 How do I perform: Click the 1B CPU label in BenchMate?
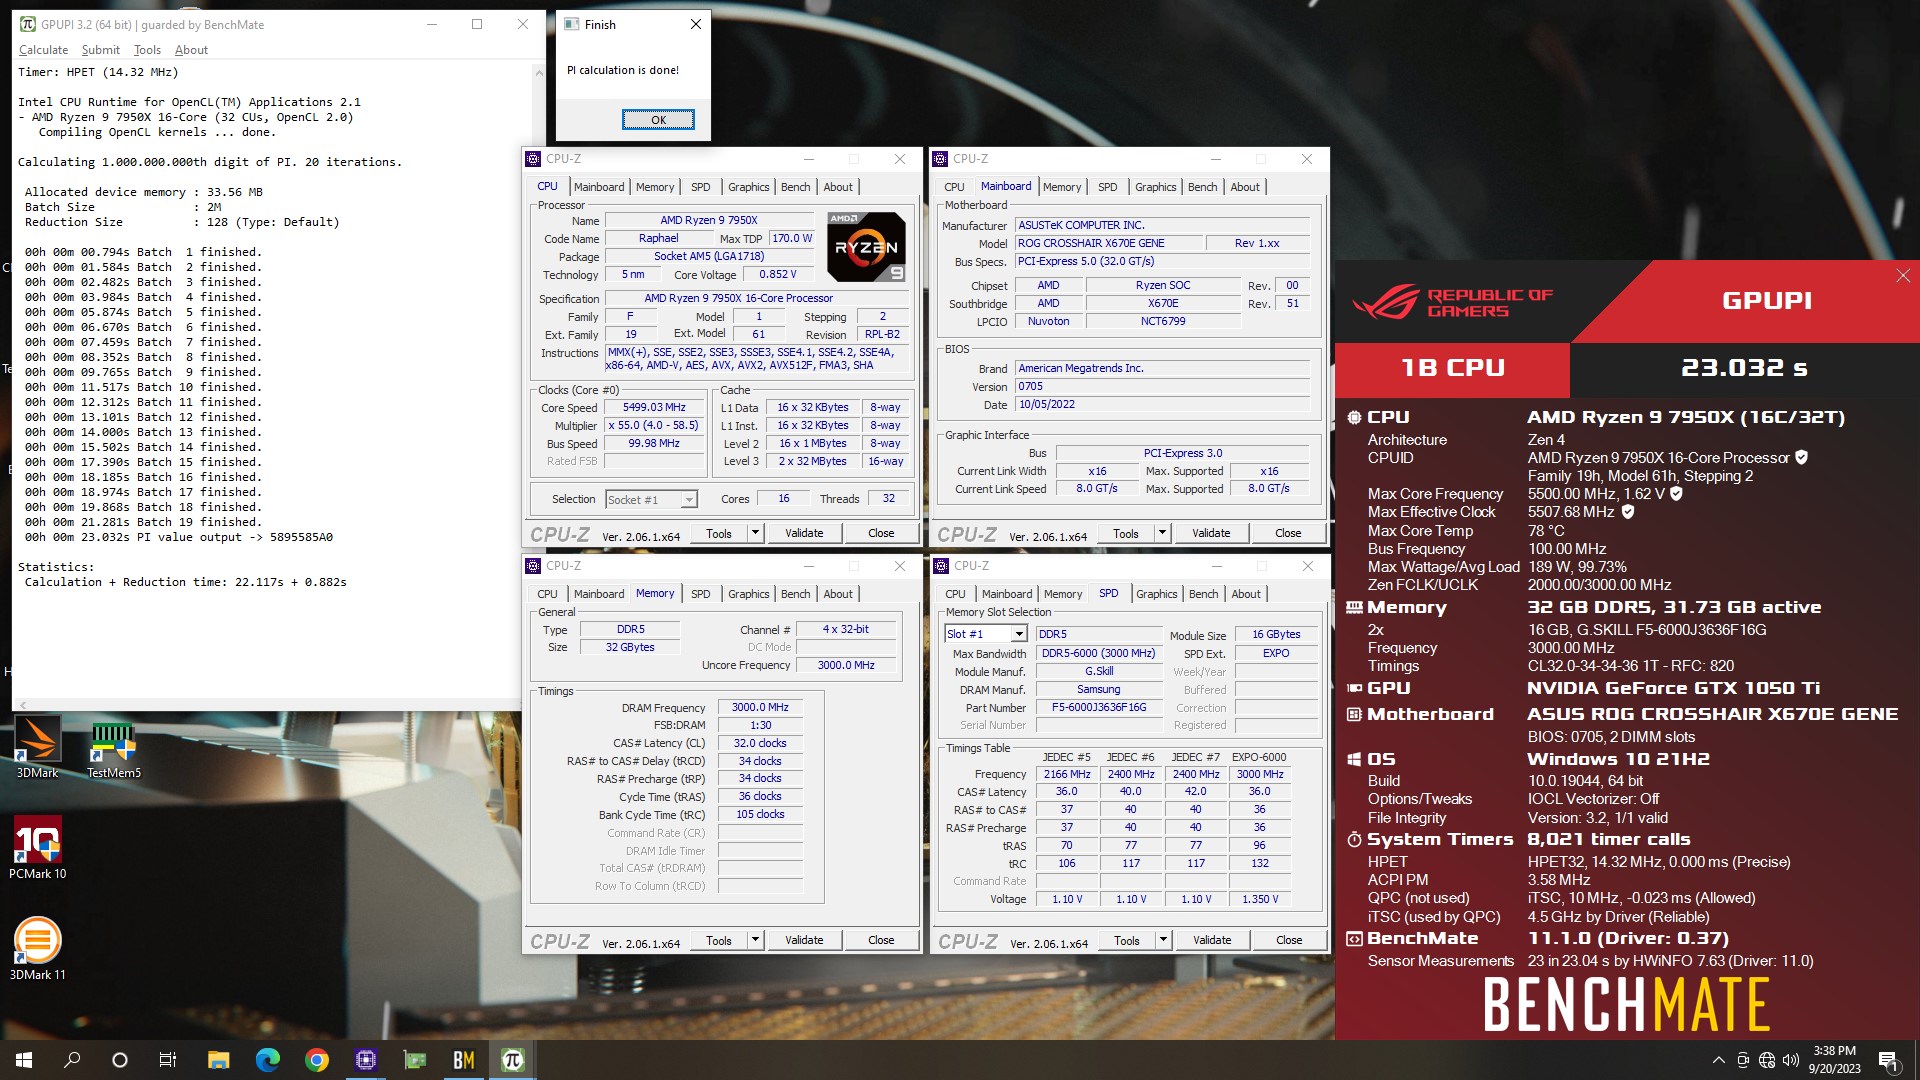pyautogui.click(x=1452, y=368)
